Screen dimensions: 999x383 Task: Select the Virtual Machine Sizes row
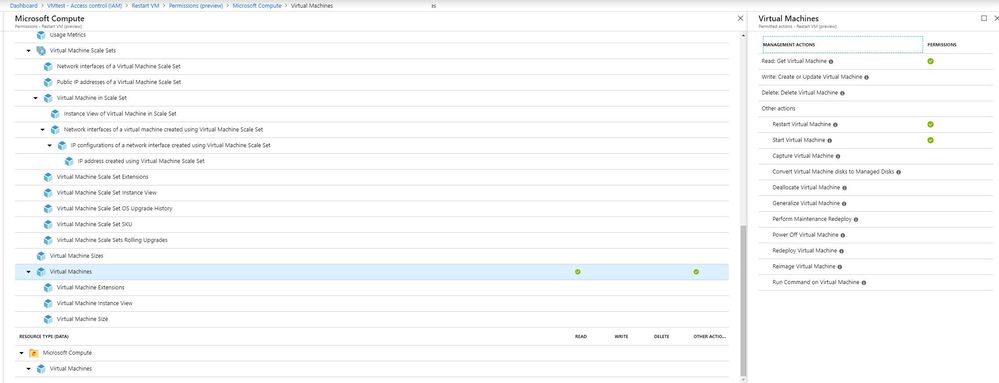[x=371, y=256]
